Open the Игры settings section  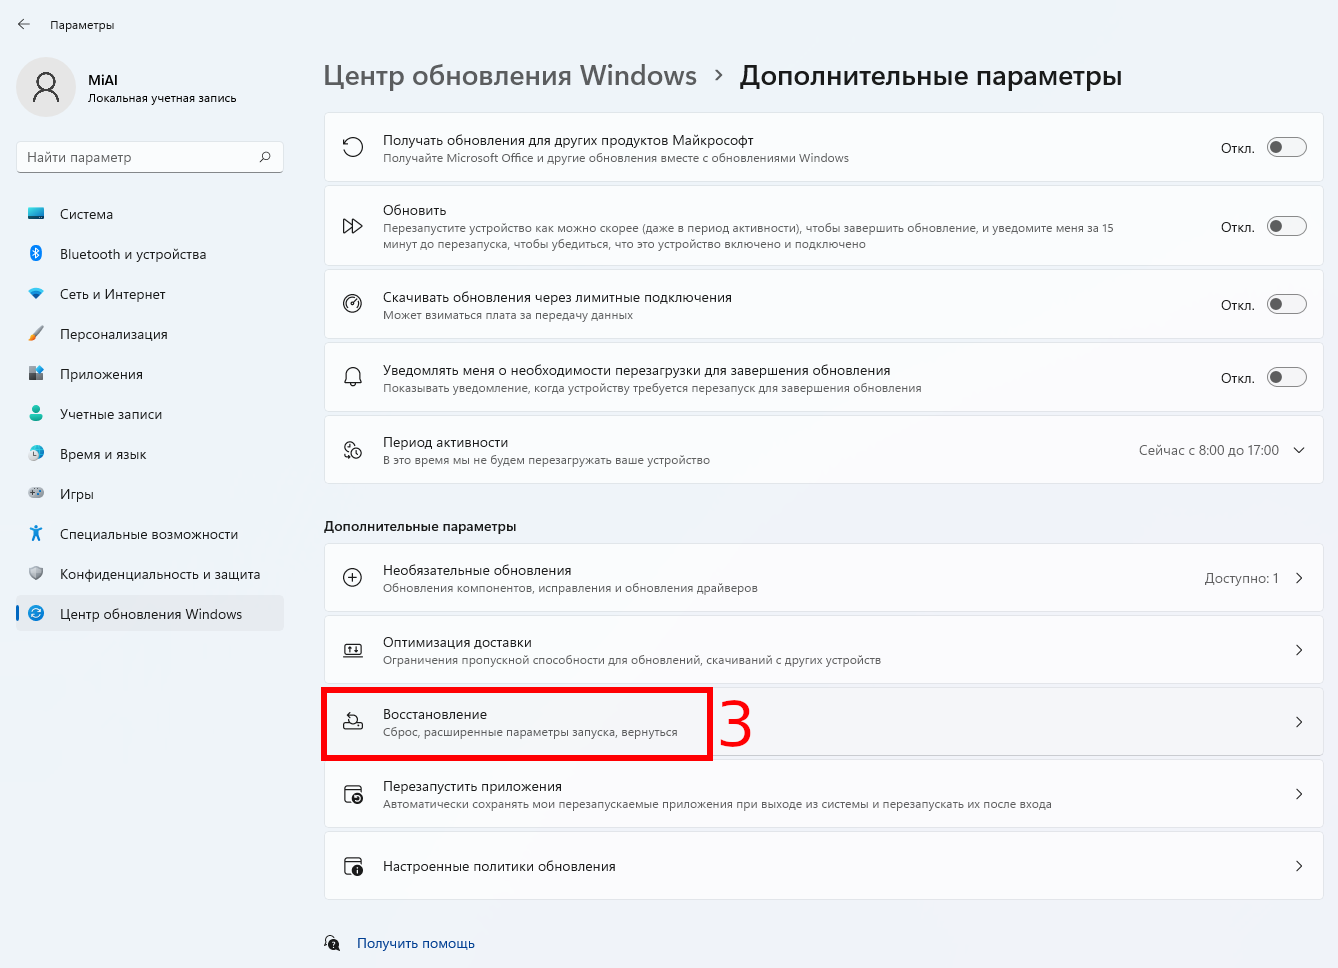[150, 494]
